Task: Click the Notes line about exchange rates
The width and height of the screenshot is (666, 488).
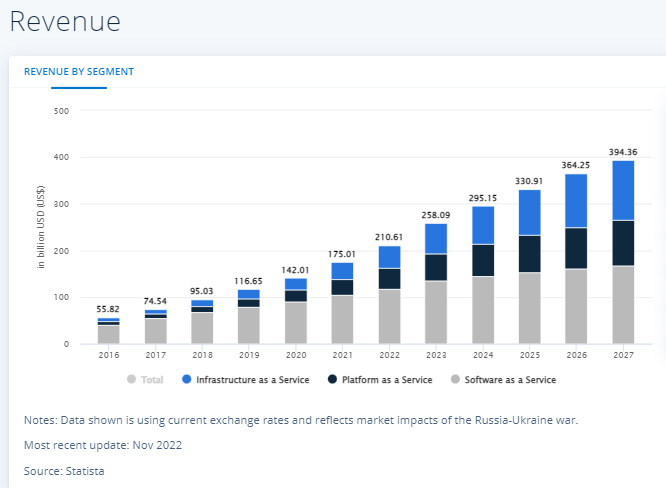Action: tap(301, 420)
